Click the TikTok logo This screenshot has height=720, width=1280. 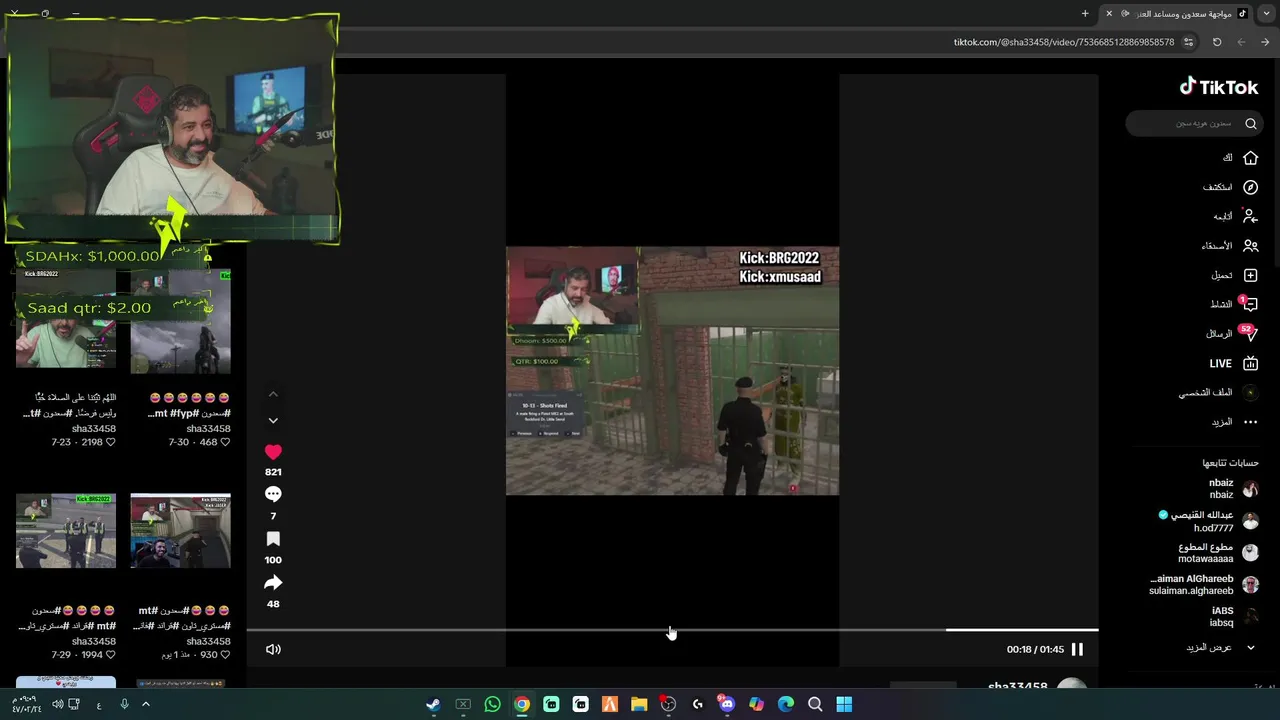coord(1219,87)
